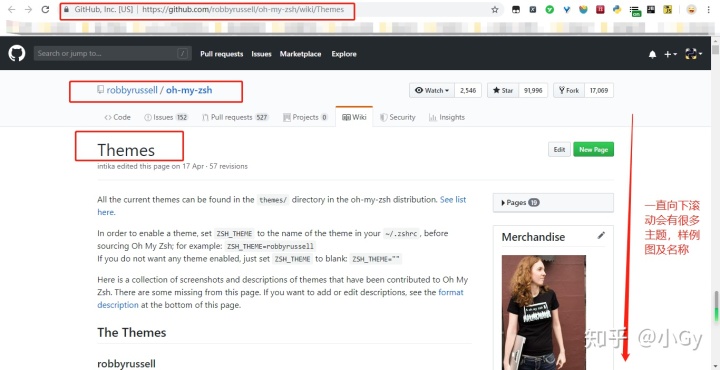This screenshot has width=720, height=370.
Task: View the 17,069 forks count
Action: (x=599, y=90)
